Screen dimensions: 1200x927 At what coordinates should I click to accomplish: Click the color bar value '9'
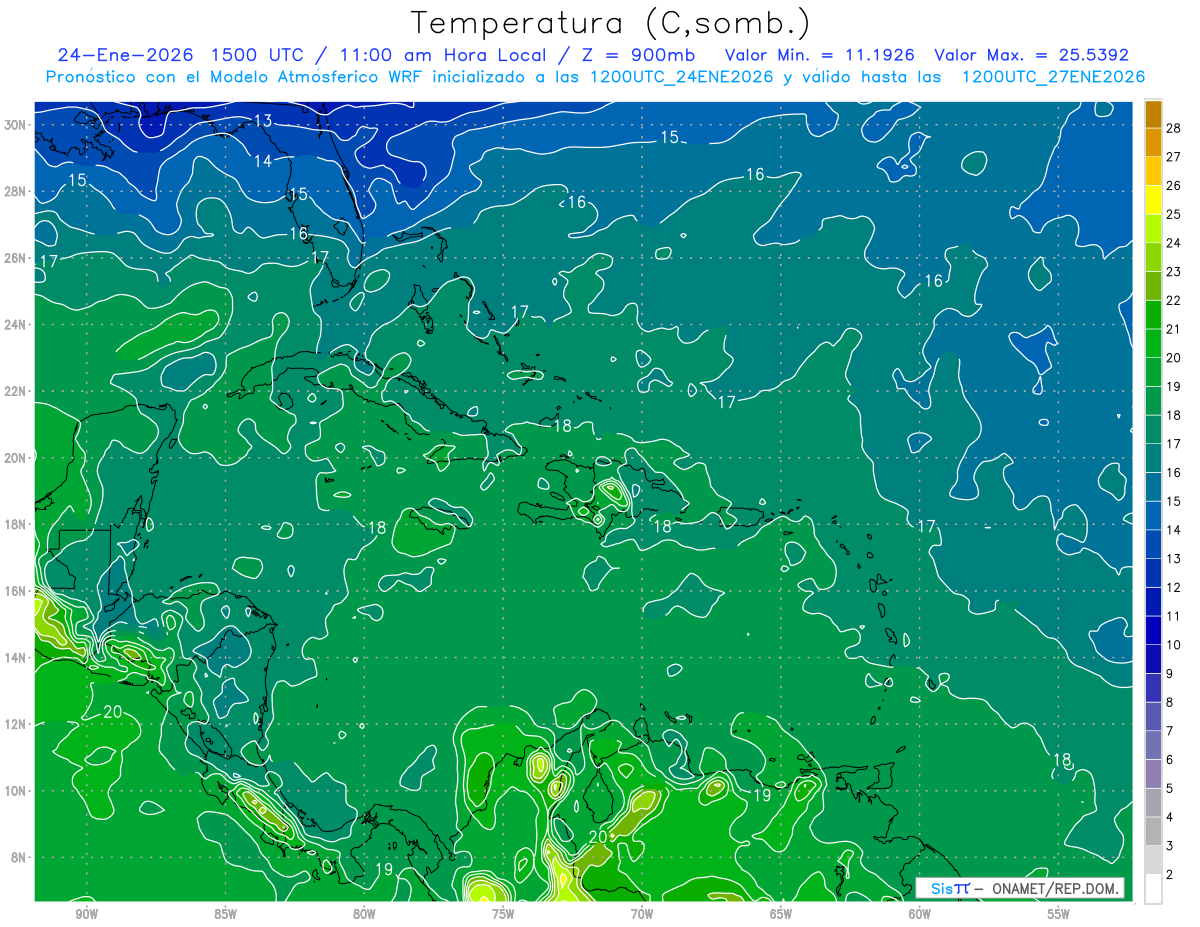[x=1170, y=674]
